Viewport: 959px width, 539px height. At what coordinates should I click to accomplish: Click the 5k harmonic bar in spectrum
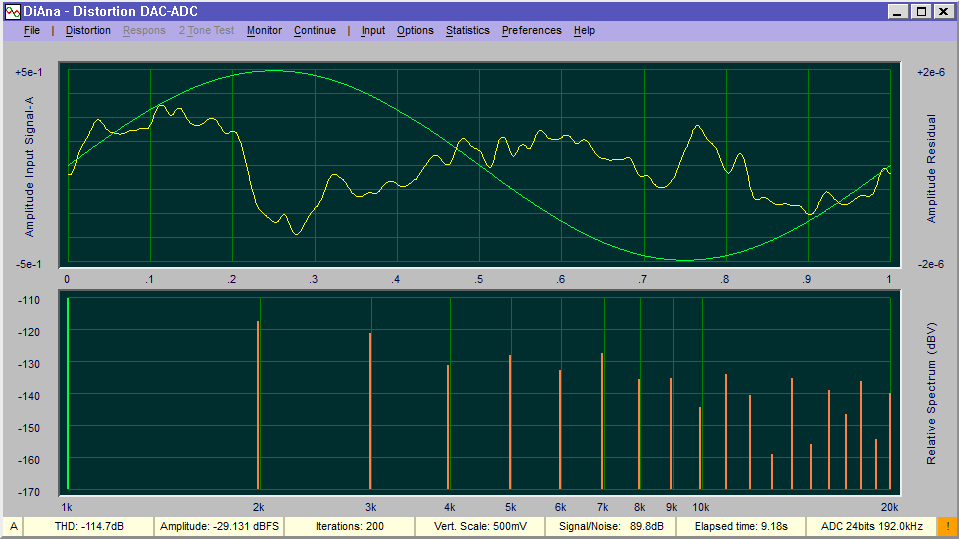pos(510,422)
